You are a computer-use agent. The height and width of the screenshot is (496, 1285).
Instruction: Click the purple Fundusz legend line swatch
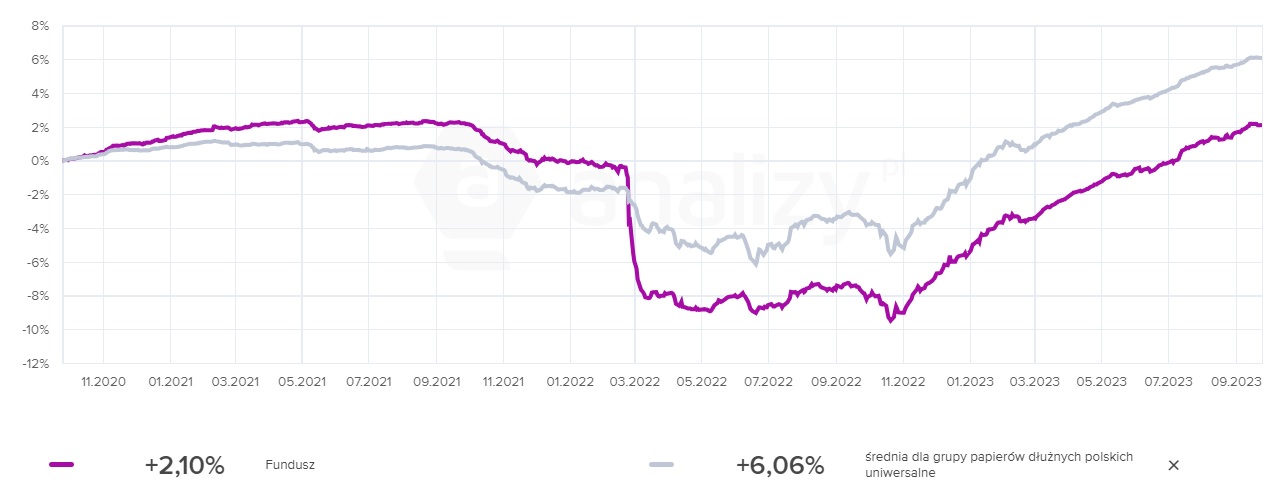tap(62, 465)
